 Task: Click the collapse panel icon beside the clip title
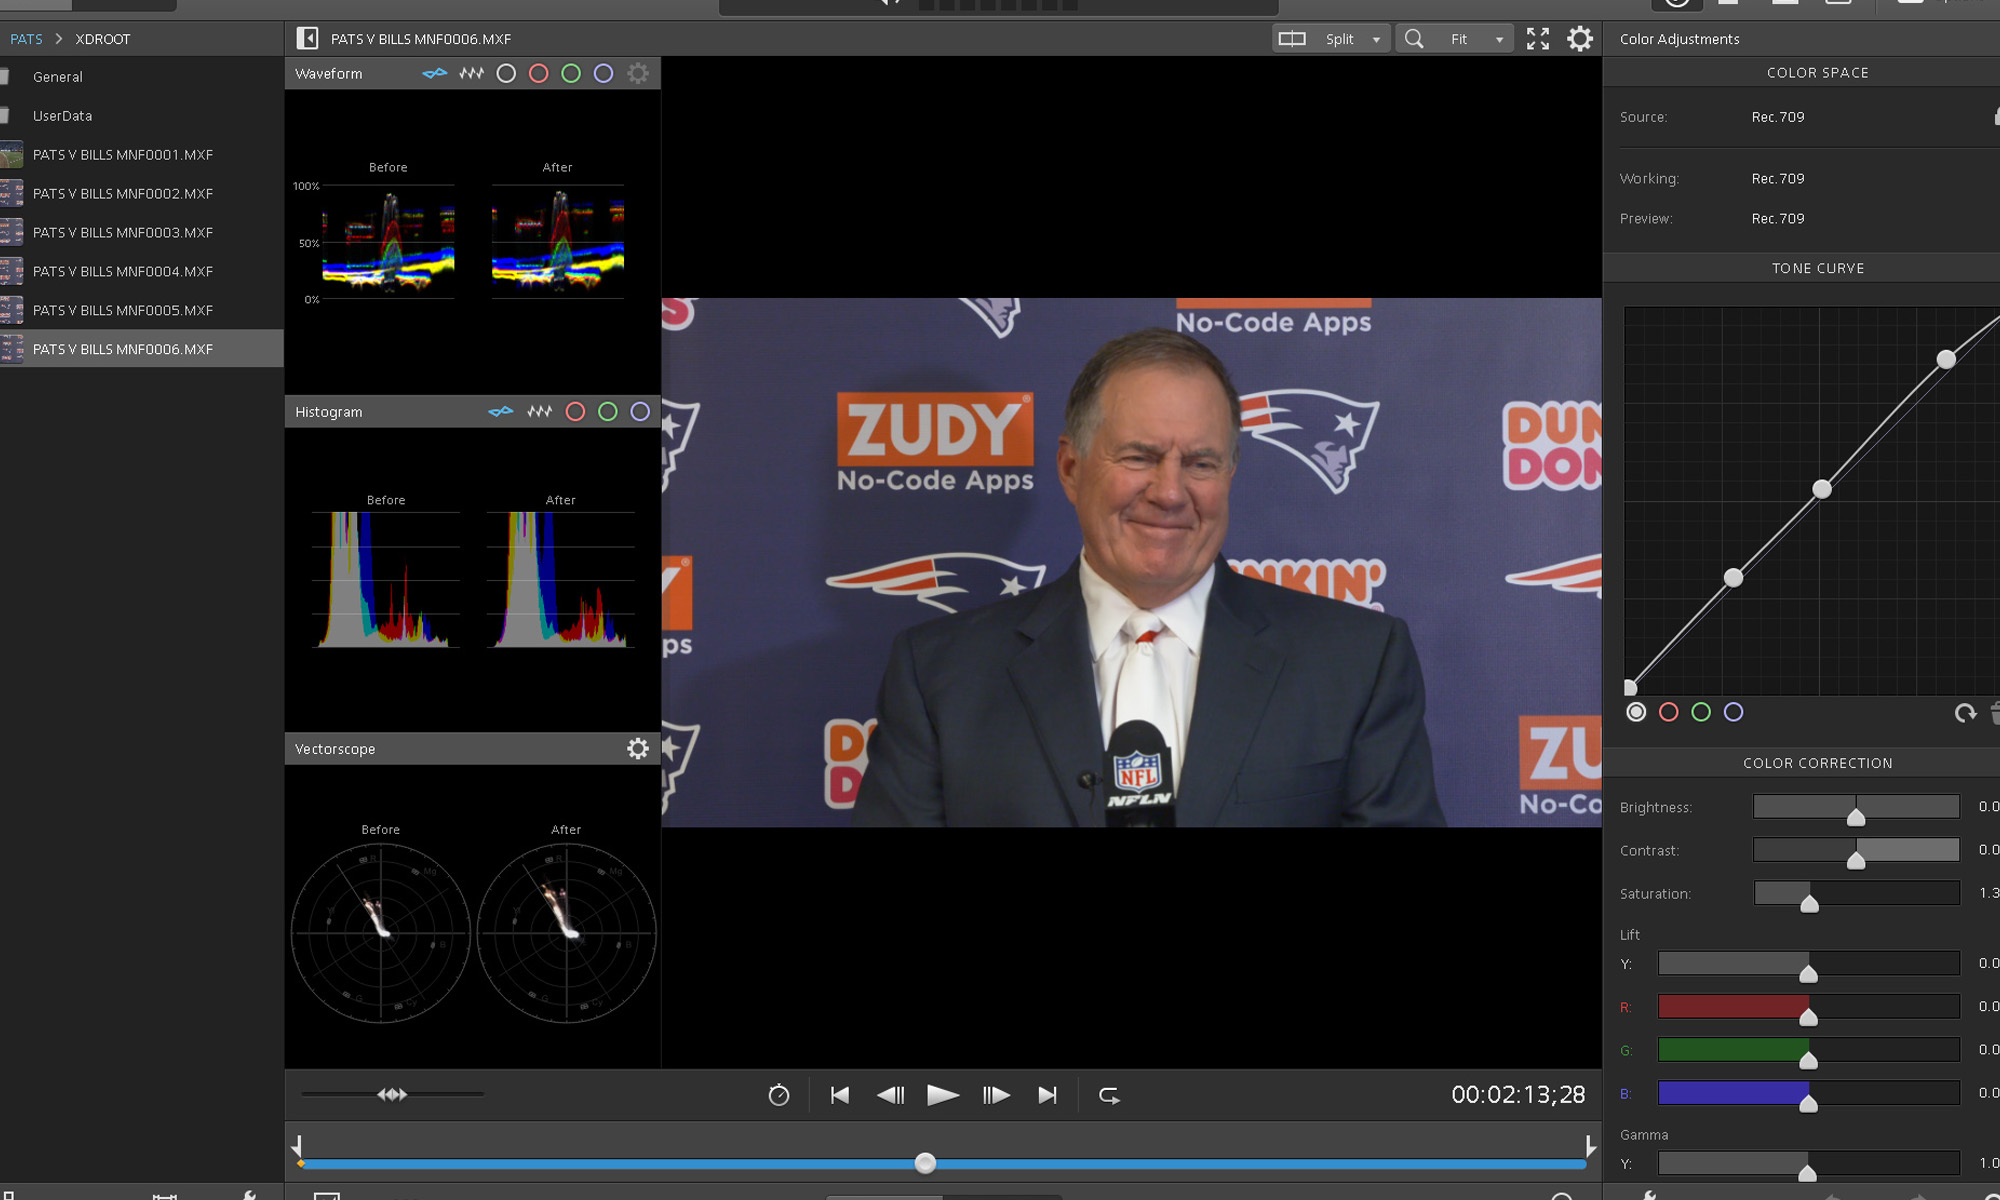pyautogui.click(x=306, y=38)
